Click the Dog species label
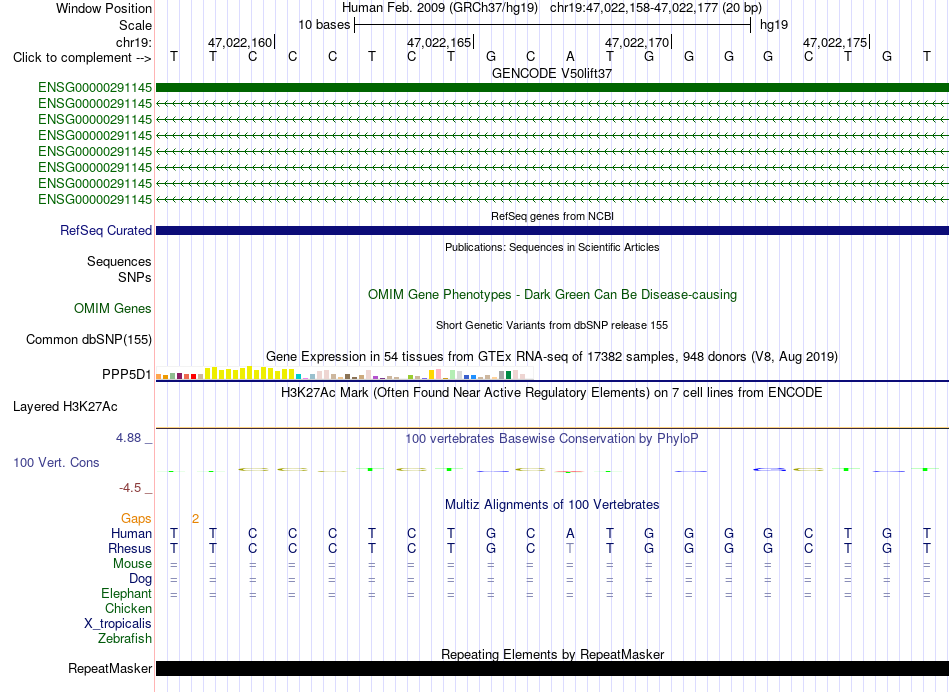 tap(140, 579)
